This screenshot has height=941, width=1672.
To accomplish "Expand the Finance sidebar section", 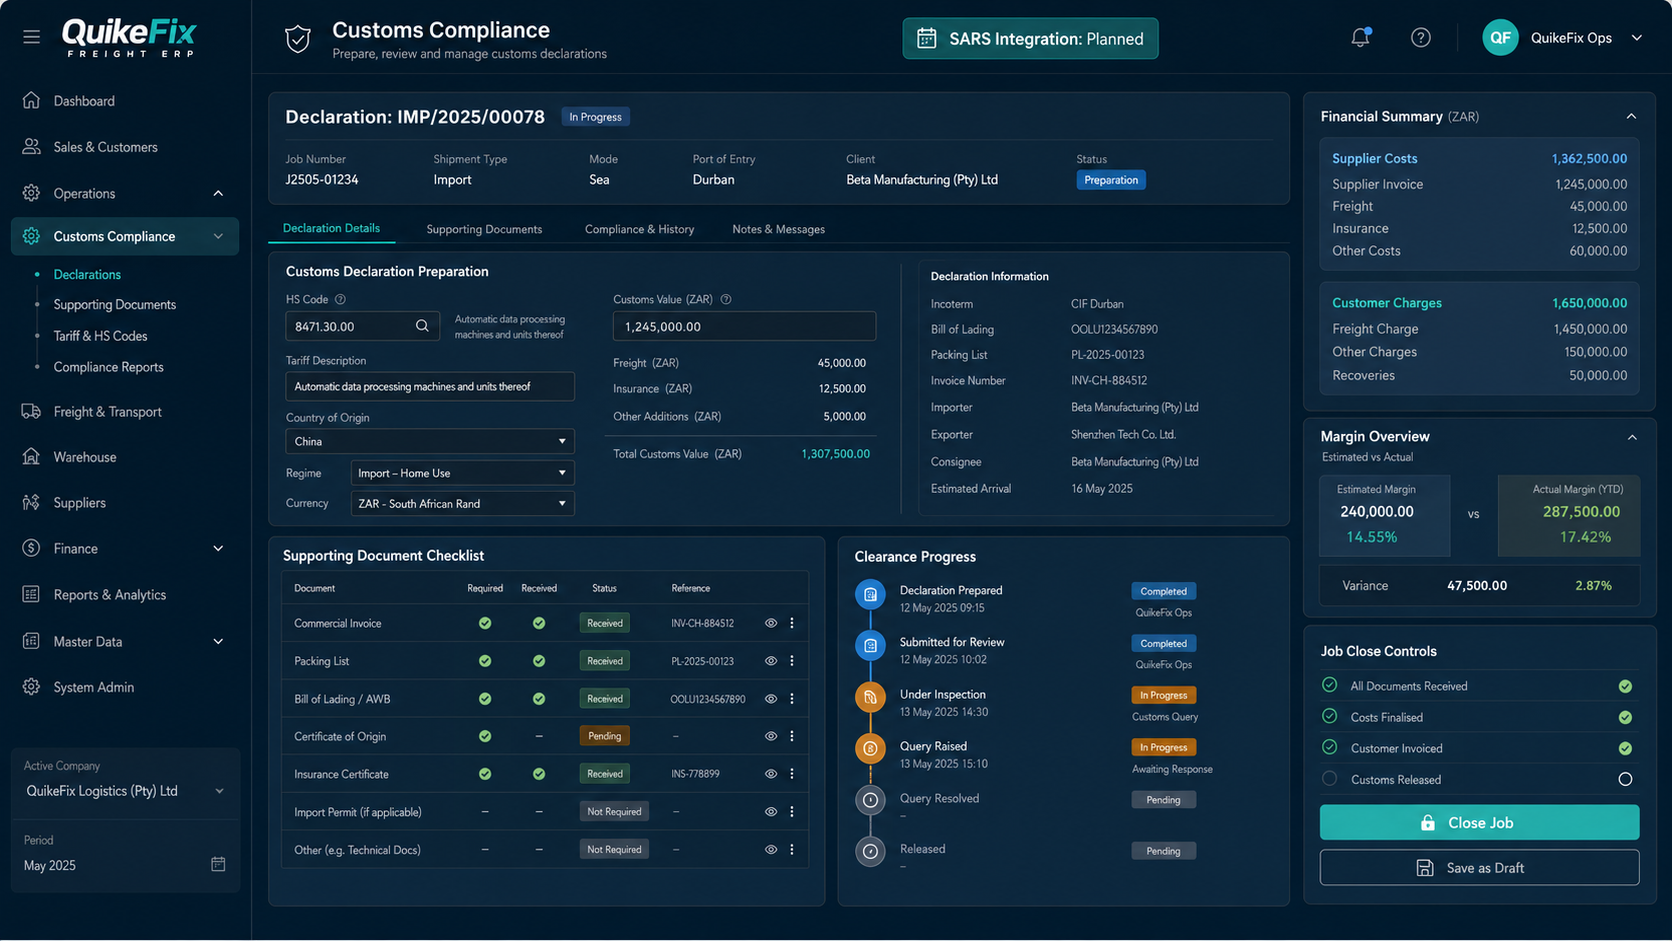I will click(218, 548).
